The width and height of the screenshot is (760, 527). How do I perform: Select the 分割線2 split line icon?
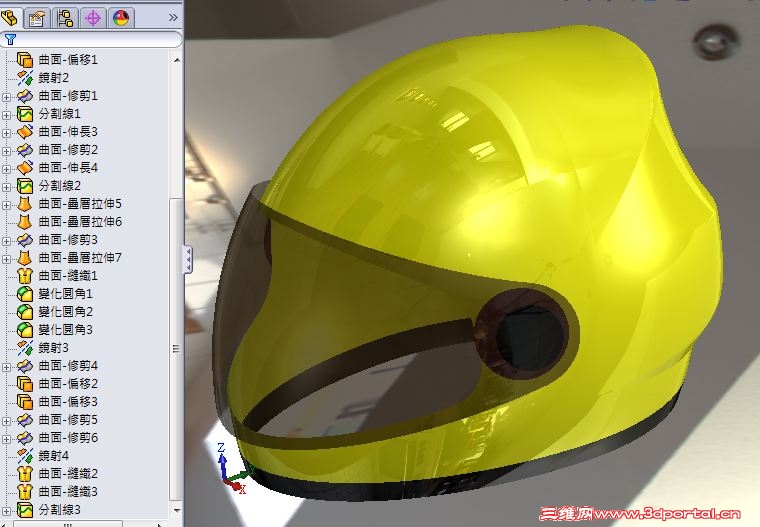coord(25,186)
